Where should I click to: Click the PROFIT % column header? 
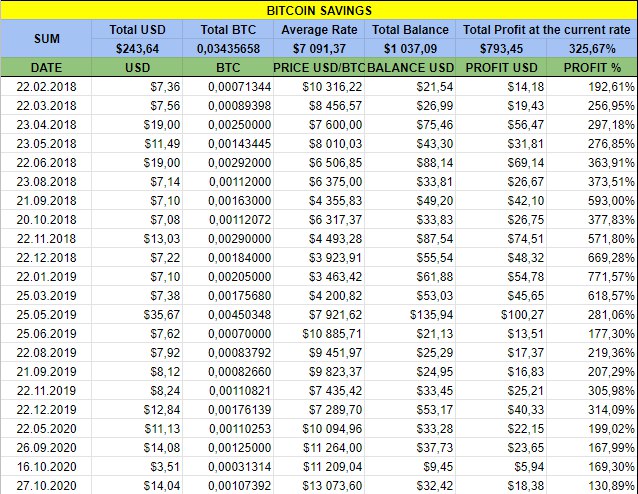point(592,67)
